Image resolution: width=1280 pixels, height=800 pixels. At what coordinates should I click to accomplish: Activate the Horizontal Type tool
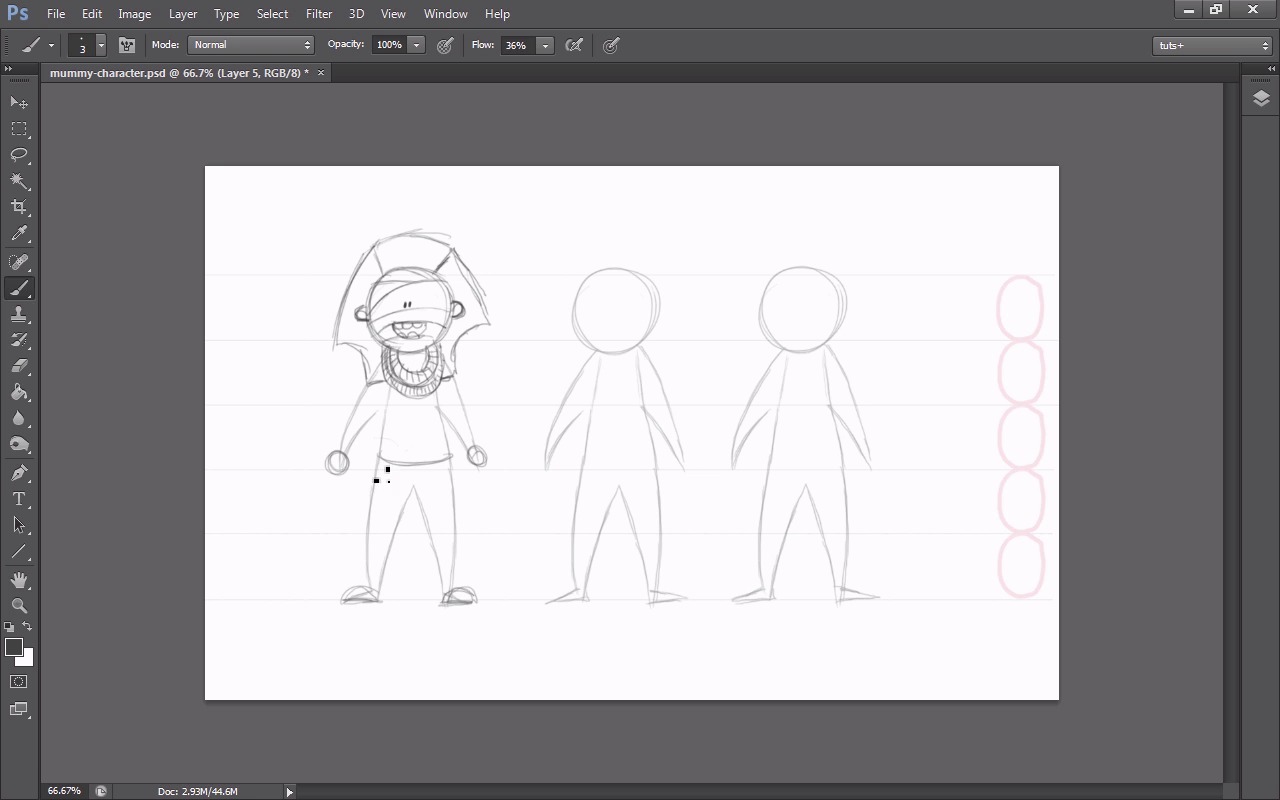pyautogui.click(x=19, y=499)
